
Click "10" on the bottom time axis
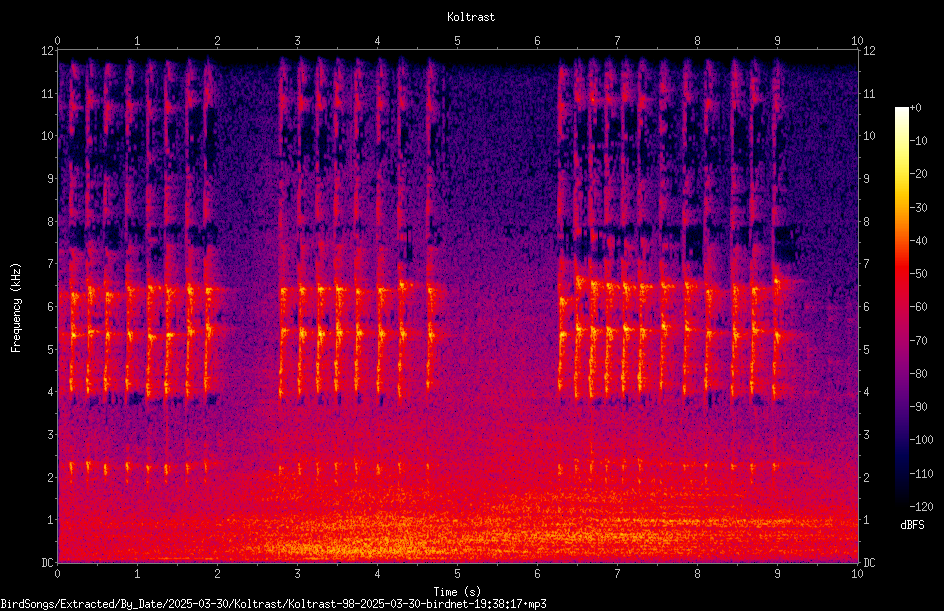click(x=857, y=574)
